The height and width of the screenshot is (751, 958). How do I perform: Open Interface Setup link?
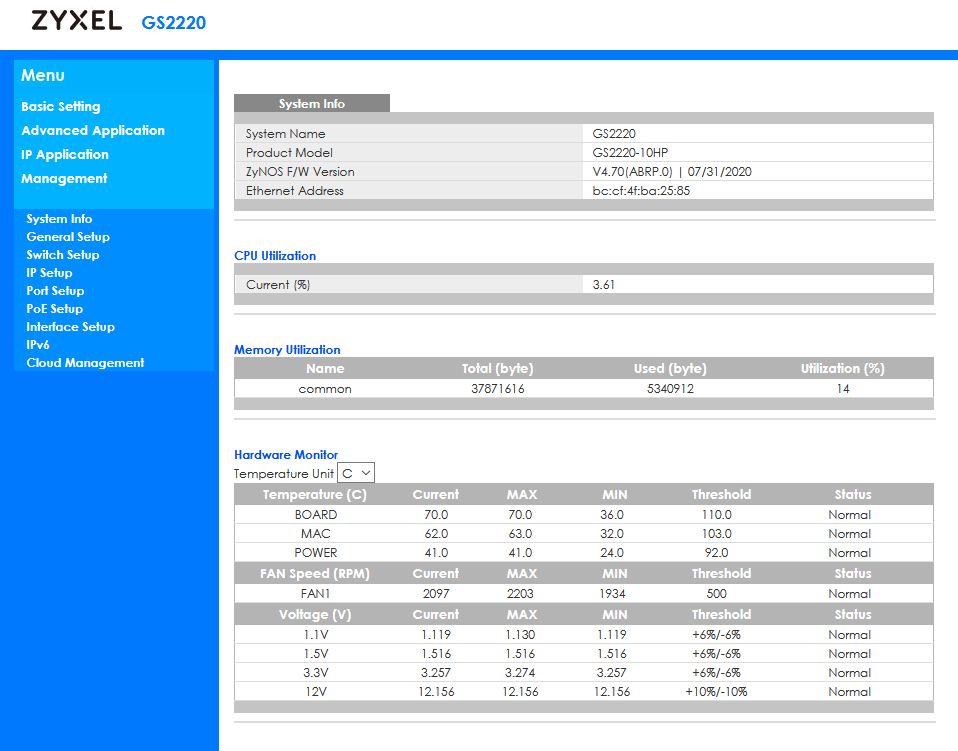tap(70, 327)
